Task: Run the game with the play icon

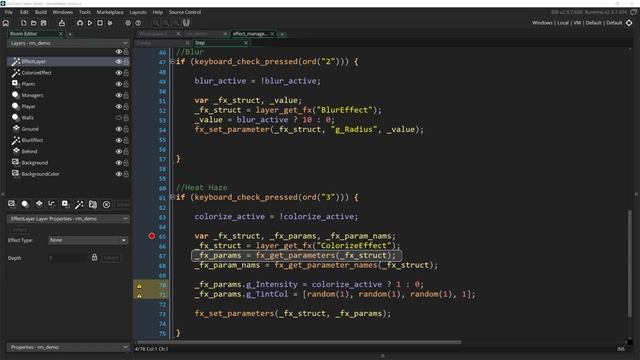Action: (x=90, y=23)
